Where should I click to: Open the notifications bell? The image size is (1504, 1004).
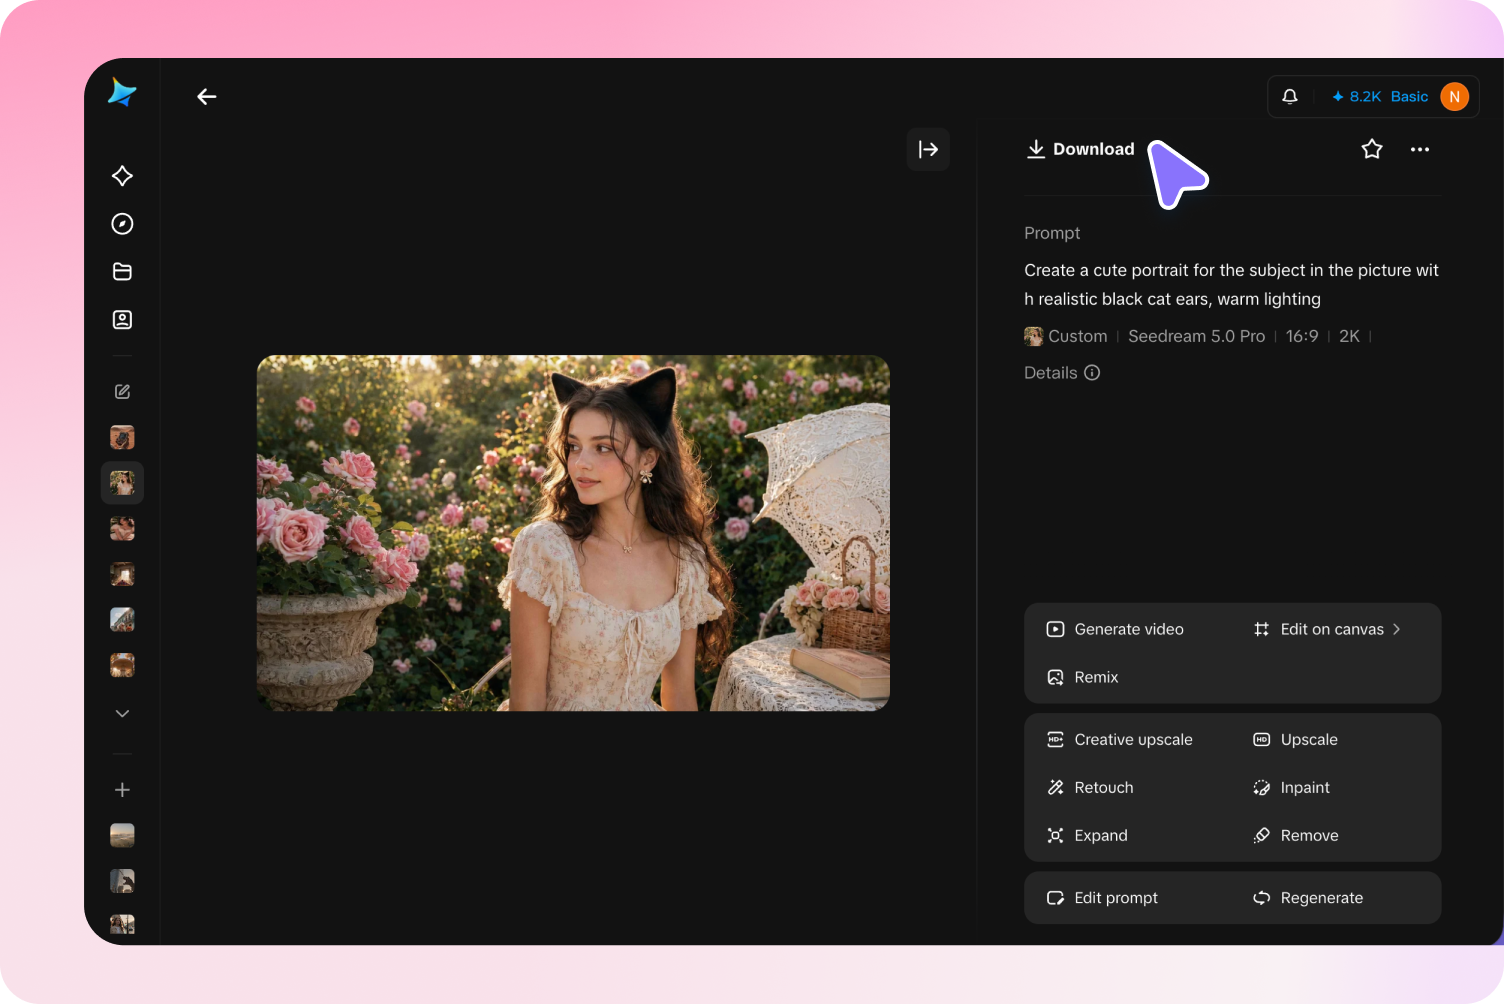[1290, 96]
